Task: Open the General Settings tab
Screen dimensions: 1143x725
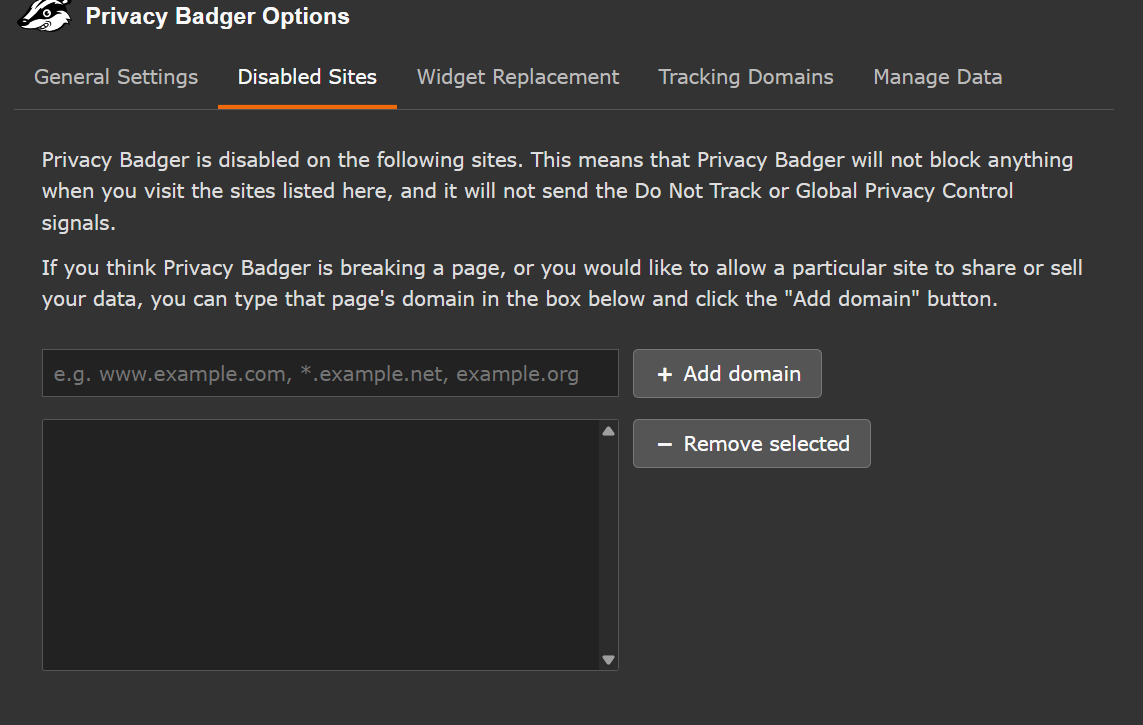Action: pos(116,77)
